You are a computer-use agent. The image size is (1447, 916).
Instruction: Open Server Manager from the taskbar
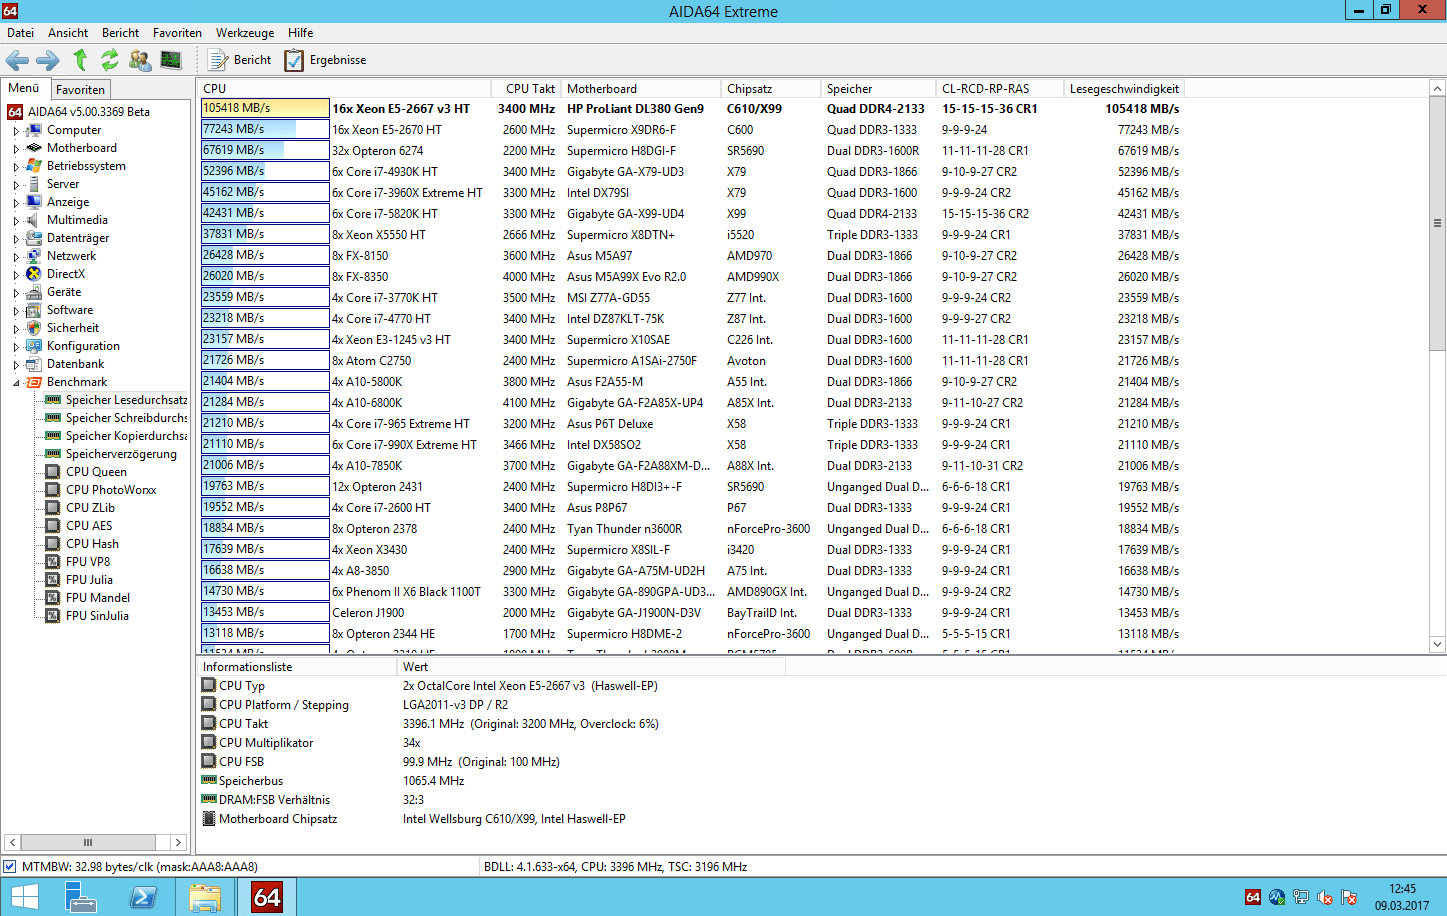(x=81, y=896)
